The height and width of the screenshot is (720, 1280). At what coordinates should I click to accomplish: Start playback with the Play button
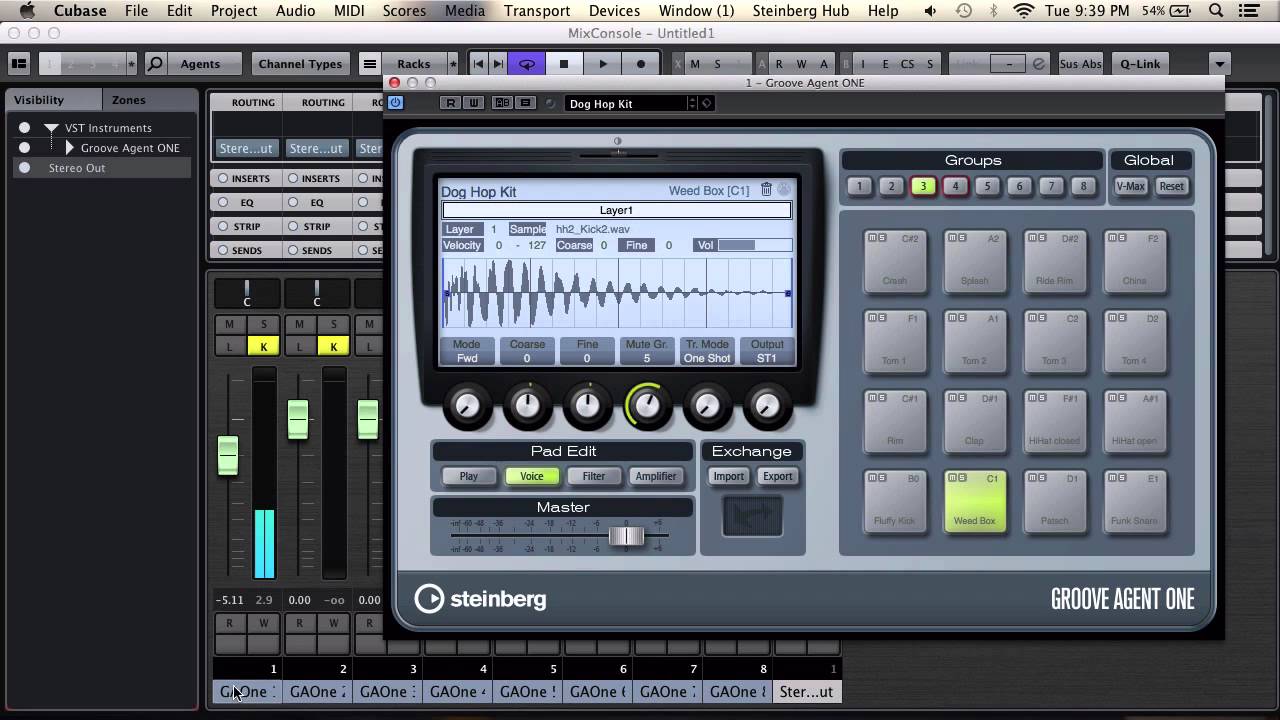(x=602, y=64)
